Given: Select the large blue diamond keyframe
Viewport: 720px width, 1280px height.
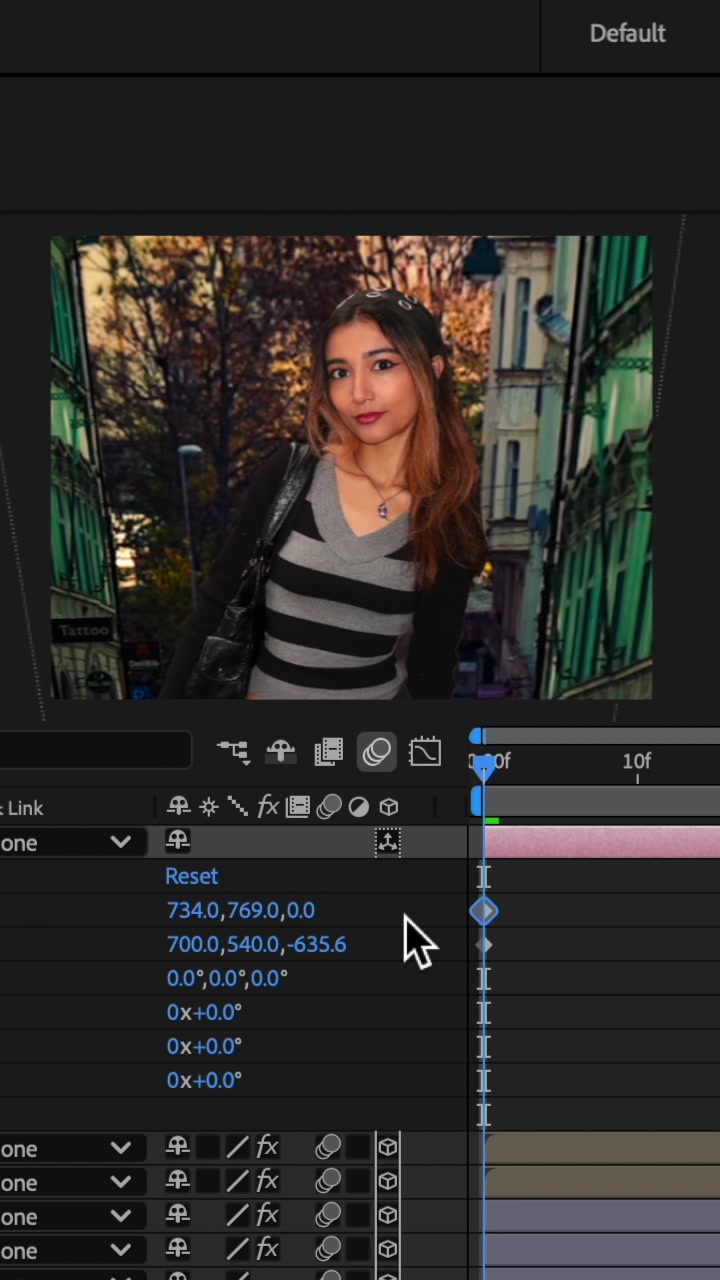Looking at the screenshot, I should coord(484,910).
